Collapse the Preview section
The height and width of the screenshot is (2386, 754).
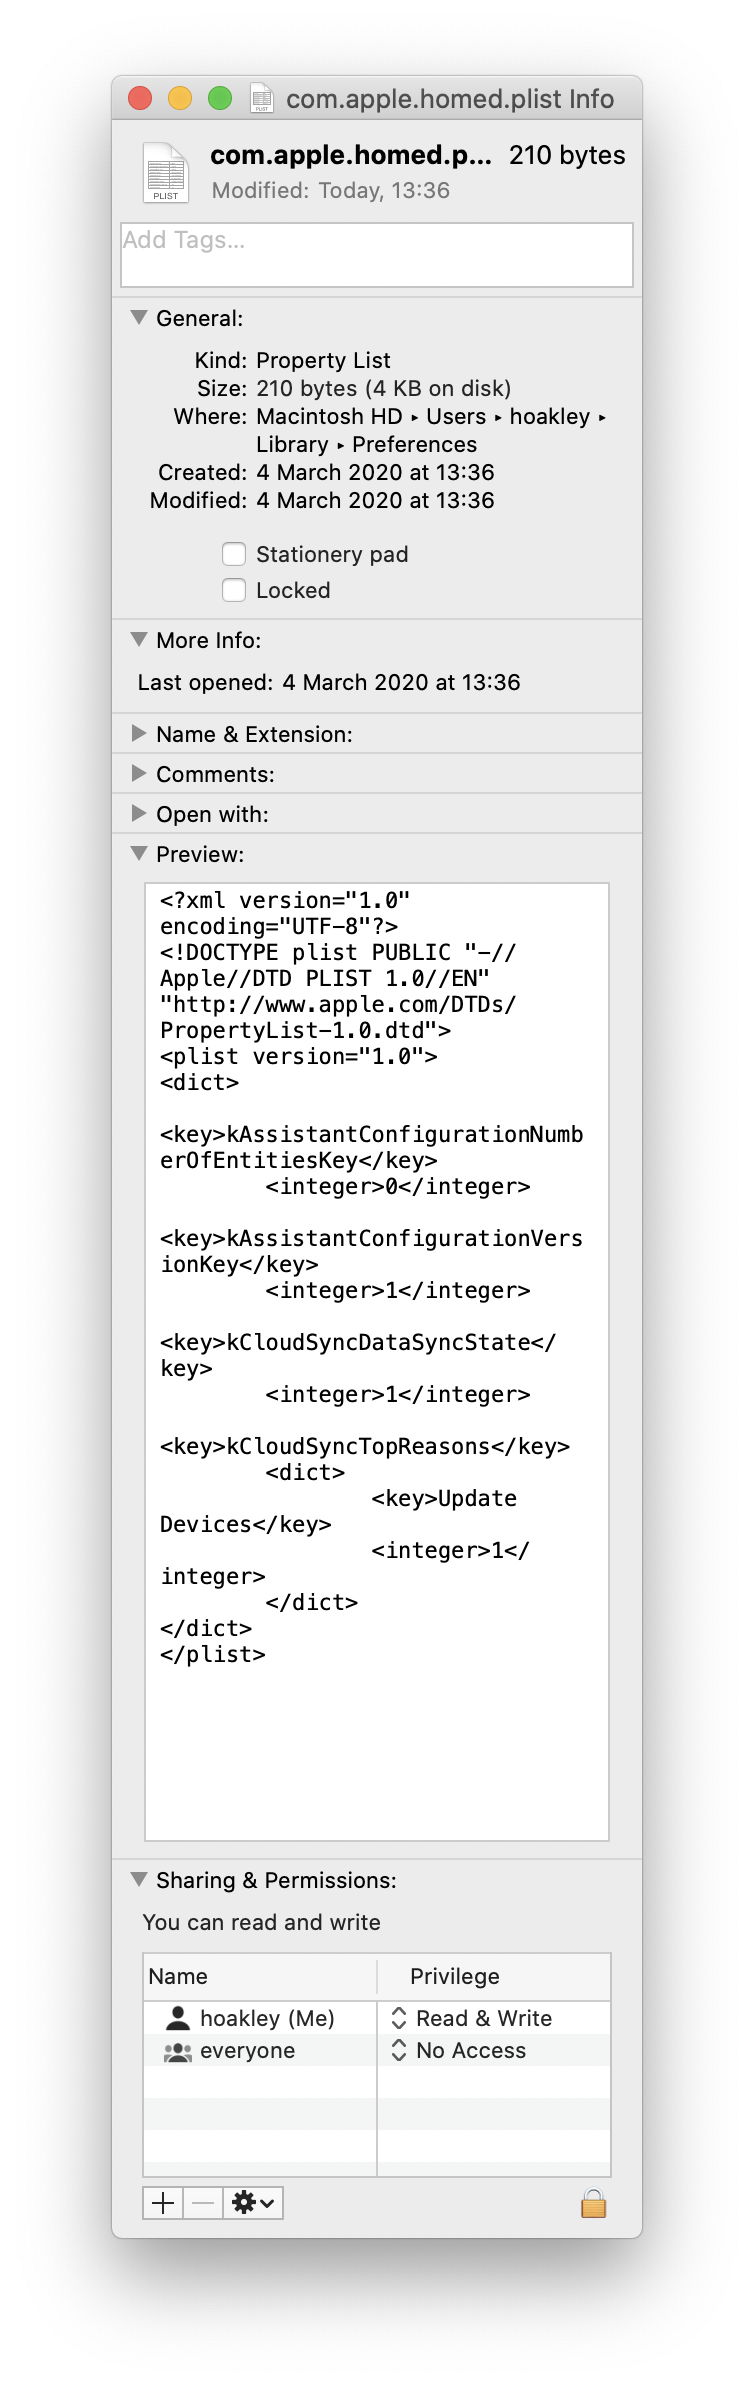click(139, 854)
